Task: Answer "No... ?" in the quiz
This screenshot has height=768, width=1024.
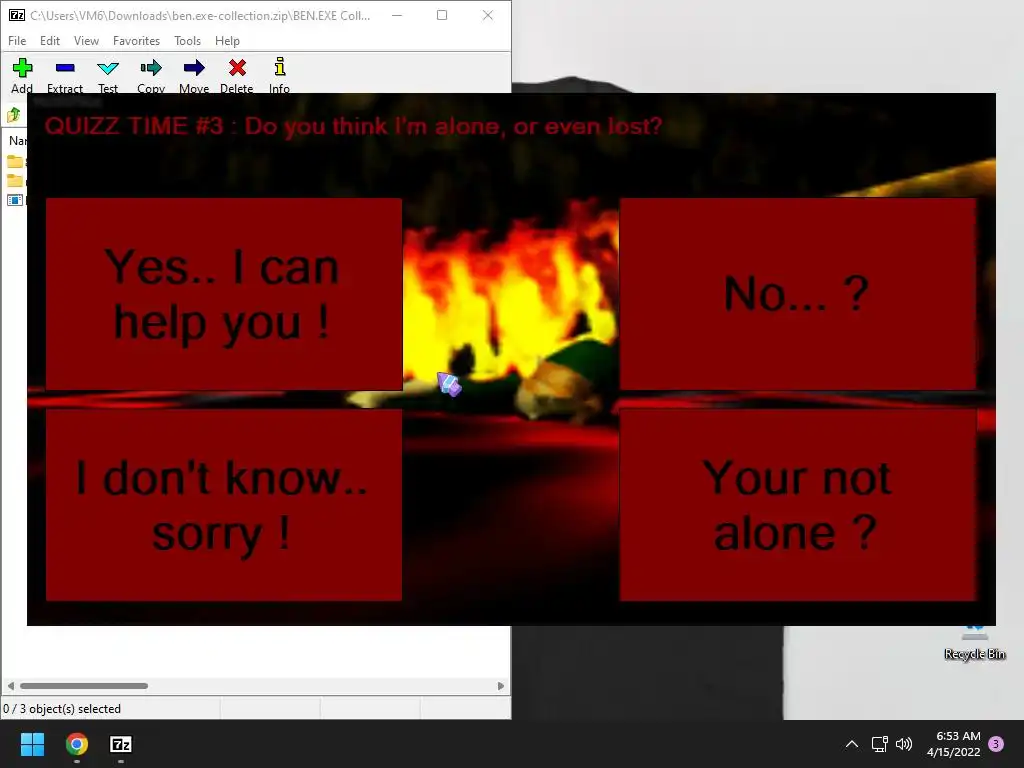Action: coord(797,294)
